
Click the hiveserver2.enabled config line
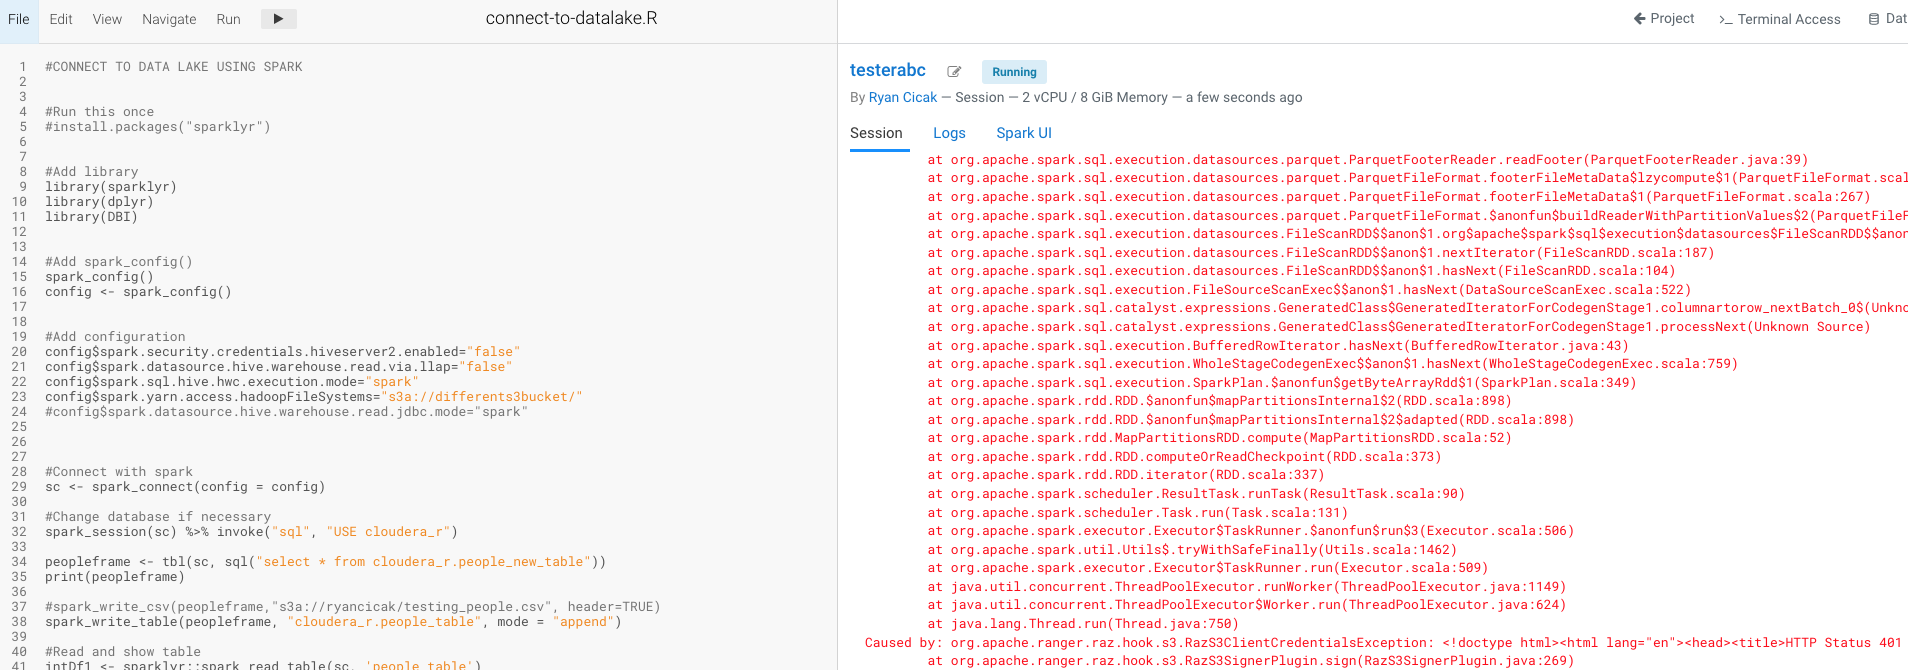point(283,352)
